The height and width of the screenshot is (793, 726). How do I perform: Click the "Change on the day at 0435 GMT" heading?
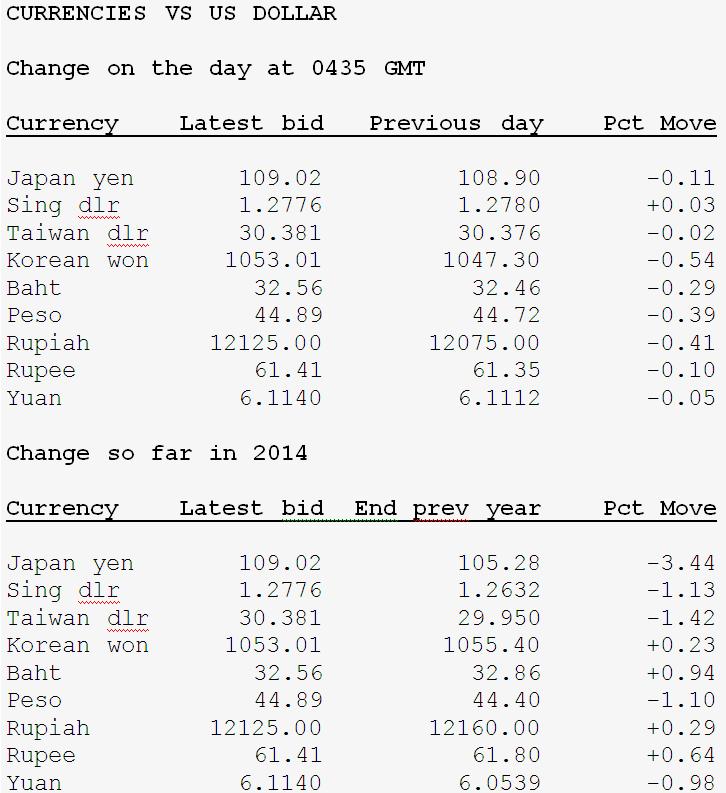point(216,69)
